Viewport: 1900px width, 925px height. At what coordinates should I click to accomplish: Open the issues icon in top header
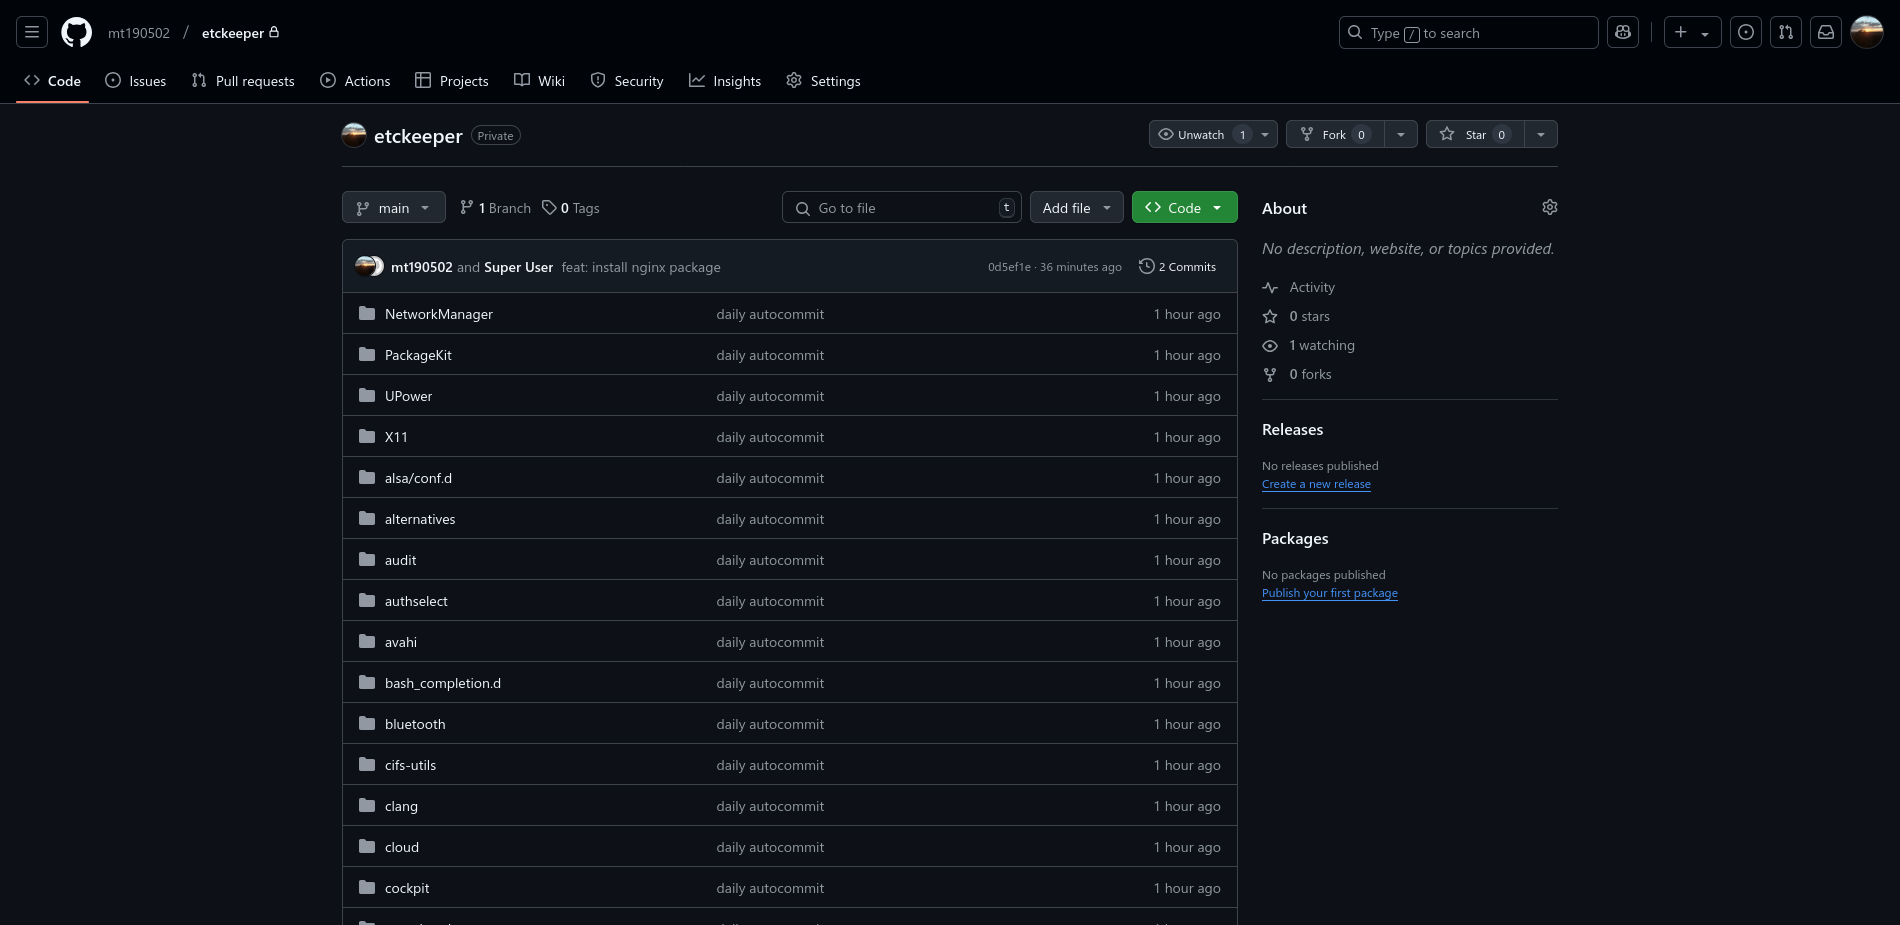[1746, 33]
